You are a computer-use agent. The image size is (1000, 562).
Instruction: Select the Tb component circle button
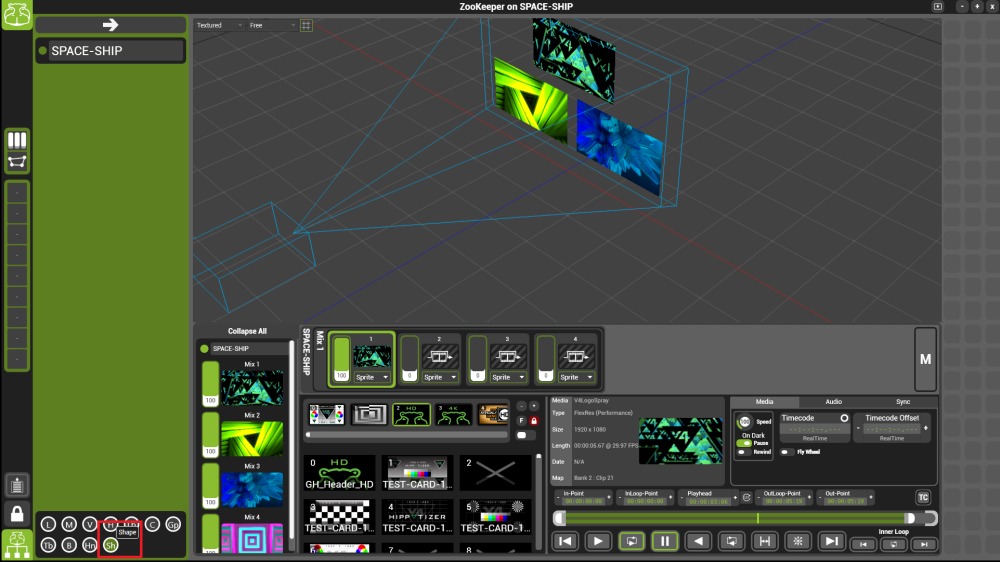click(48, 545)
